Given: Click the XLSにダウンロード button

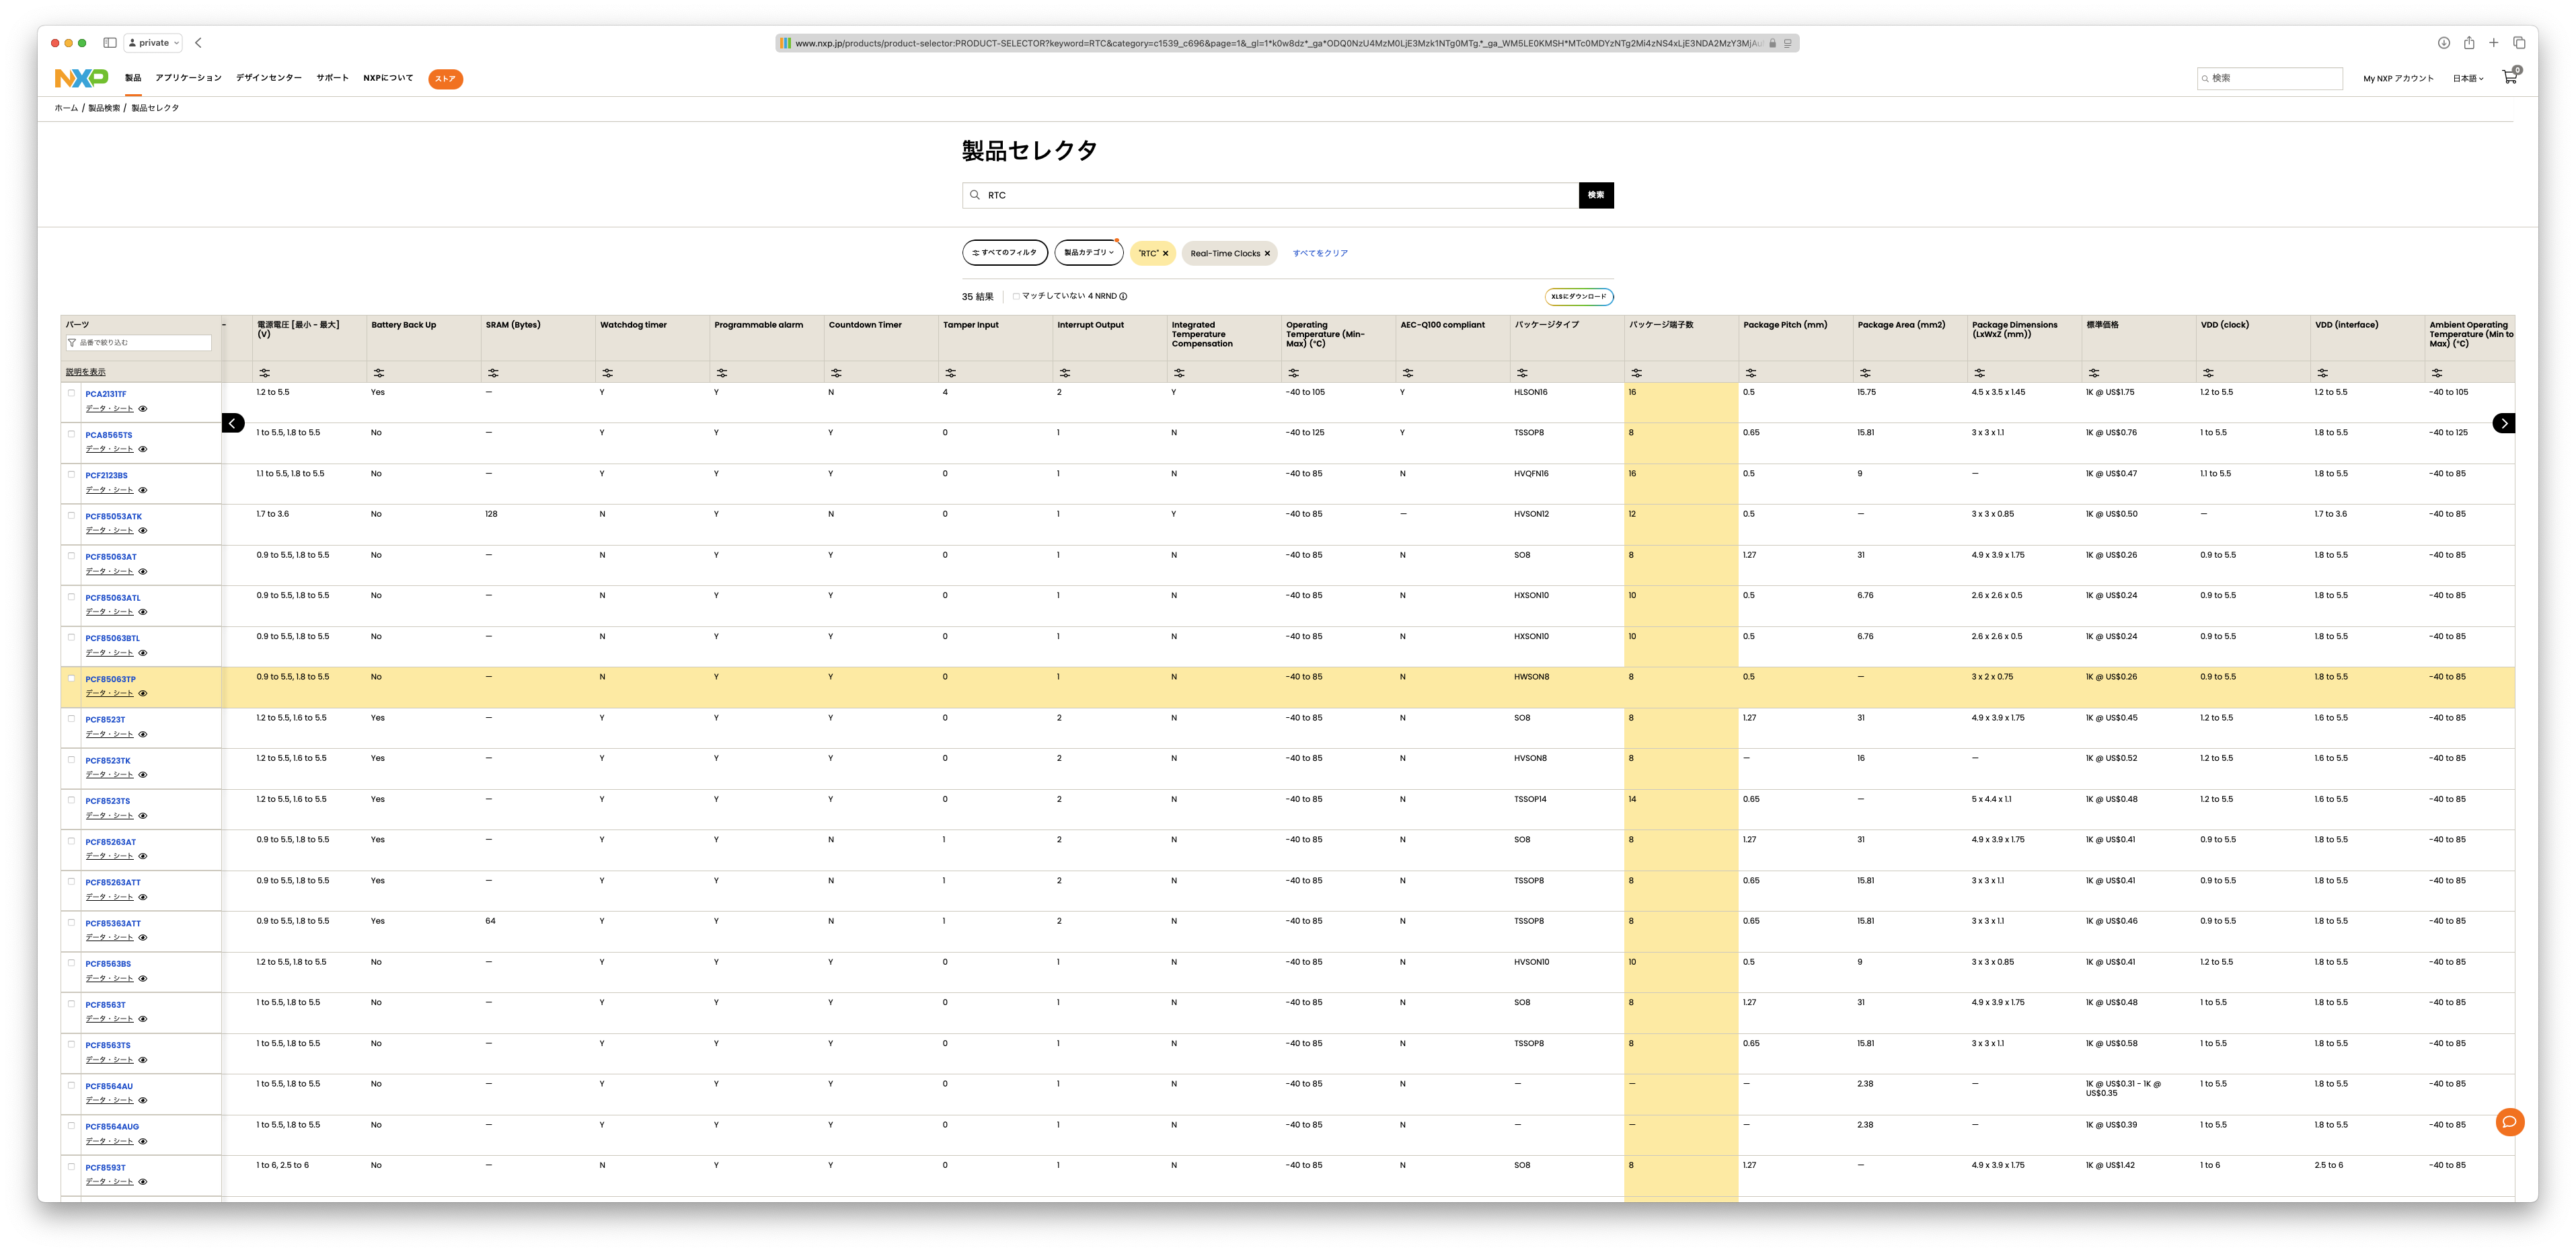Looking at the screenshot, I should 1579,296.
